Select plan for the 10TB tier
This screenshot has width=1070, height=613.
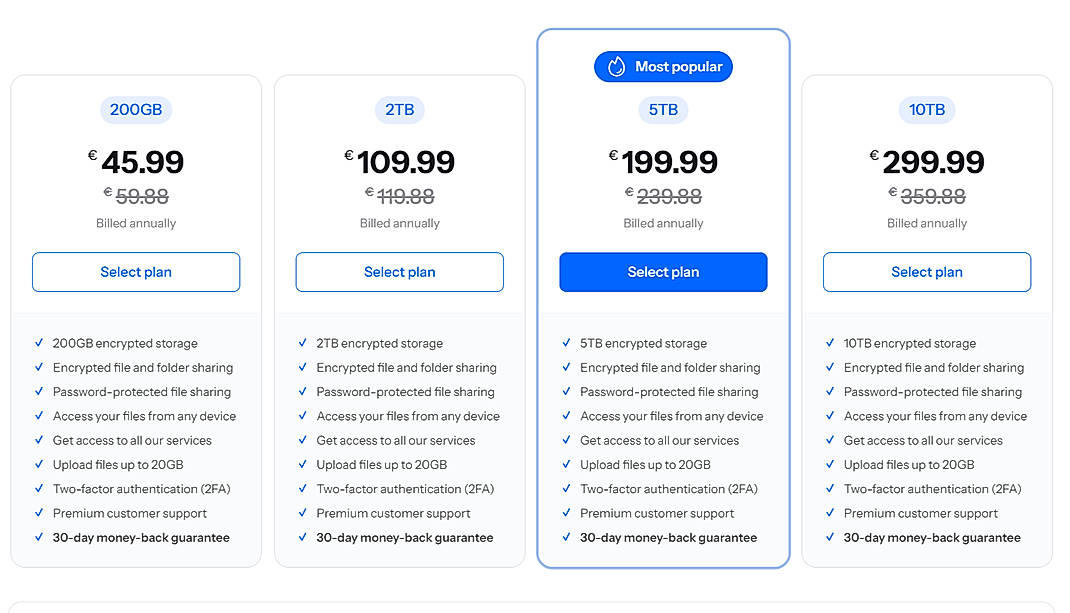(927, 272)
